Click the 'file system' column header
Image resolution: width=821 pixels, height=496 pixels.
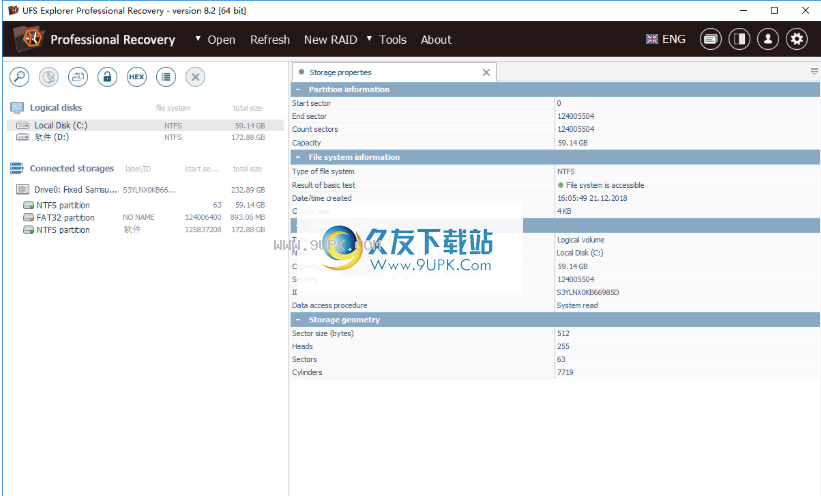(x=173, y=108)
